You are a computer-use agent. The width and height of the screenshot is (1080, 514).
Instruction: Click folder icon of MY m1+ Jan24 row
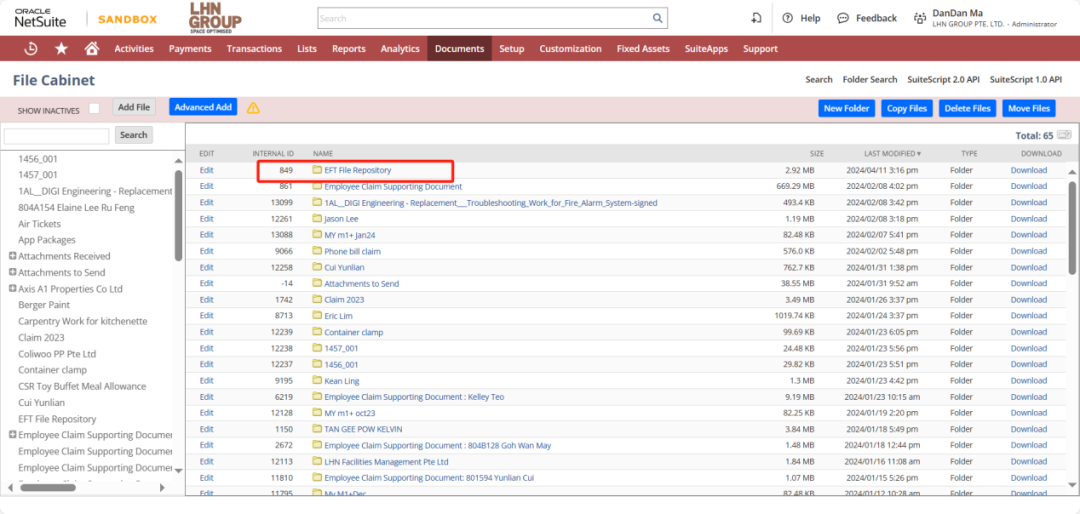[318, 234]
